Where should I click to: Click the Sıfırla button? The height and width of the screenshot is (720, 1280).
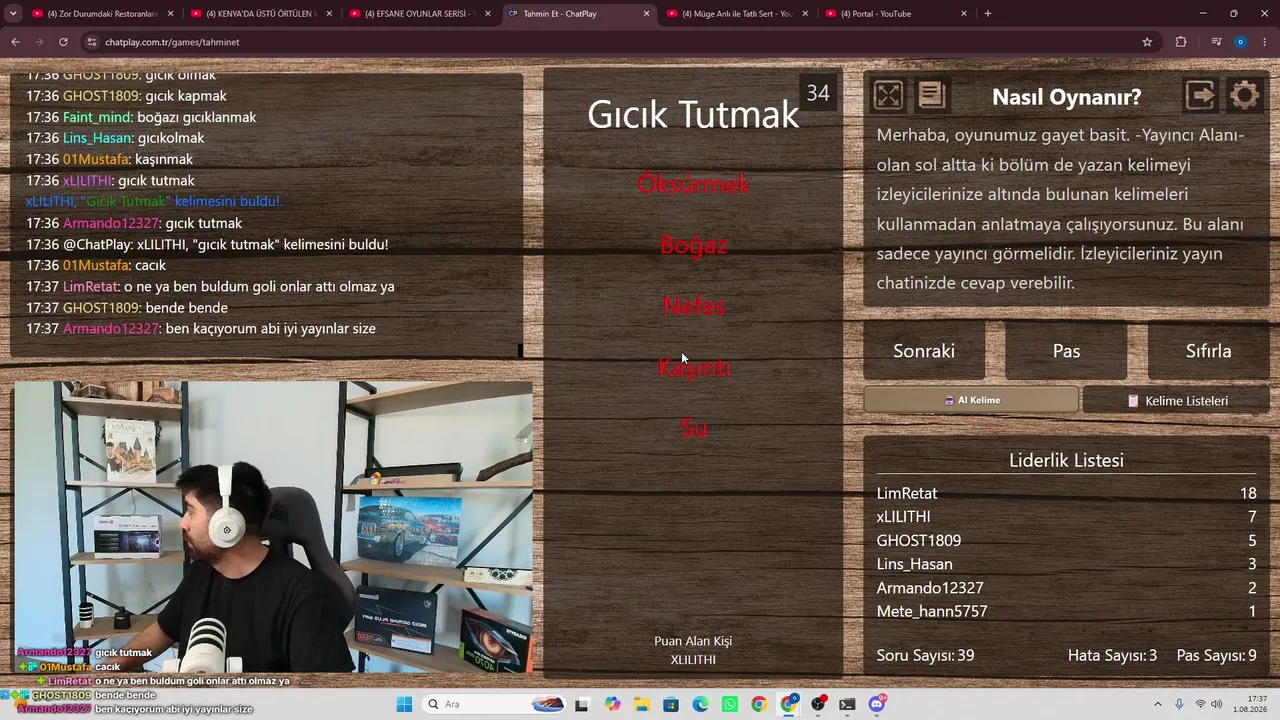point(1208,351)
